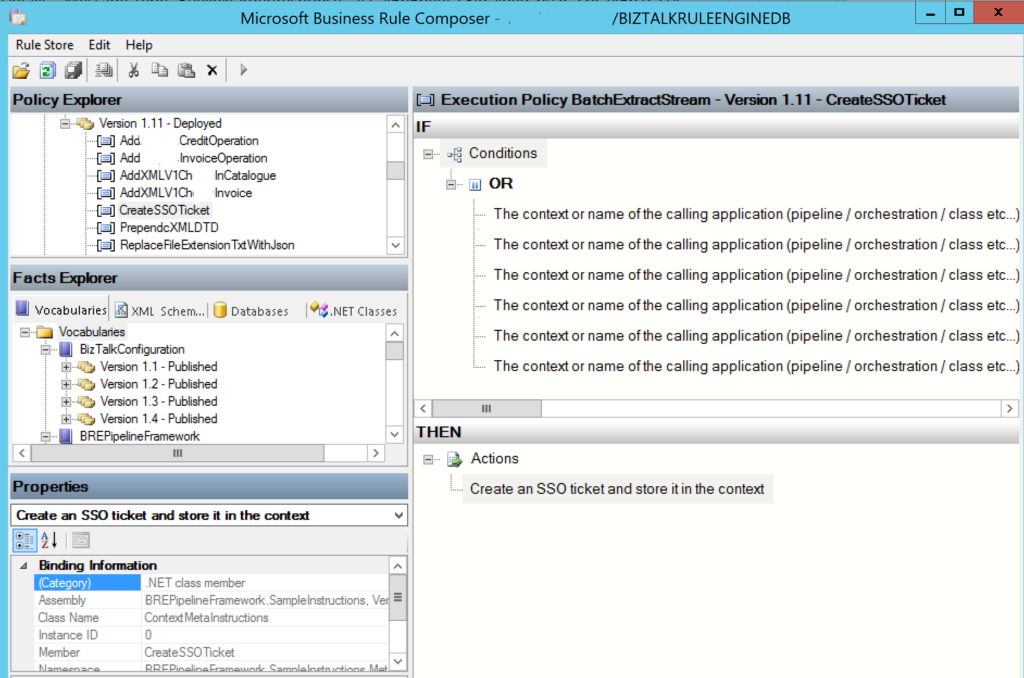This screenshot has width=1024, height=678.
Task: Open the Edit menu
Action: pos(99,45)
